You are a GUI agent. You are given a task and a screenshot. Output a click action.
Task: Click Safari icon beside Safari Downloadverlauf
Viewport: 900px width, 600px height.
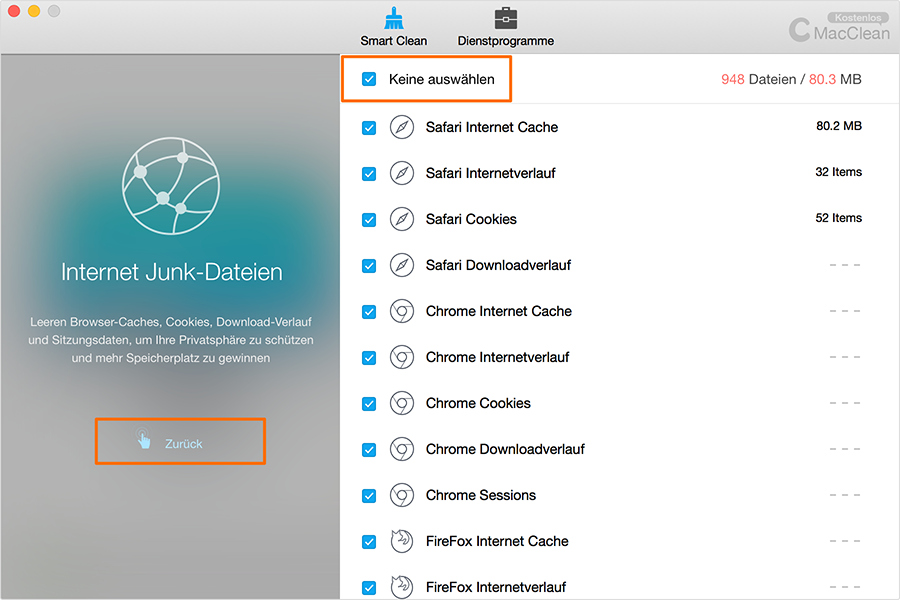pos(402,265)
